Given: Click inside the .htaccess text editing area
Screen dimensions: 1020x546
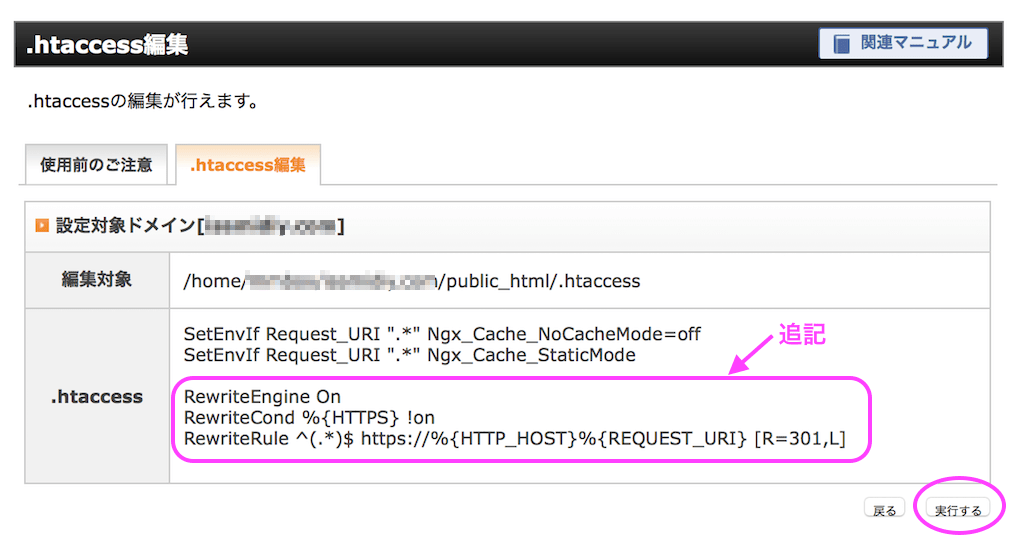Looking at the screenshot, I should [580, 396].
